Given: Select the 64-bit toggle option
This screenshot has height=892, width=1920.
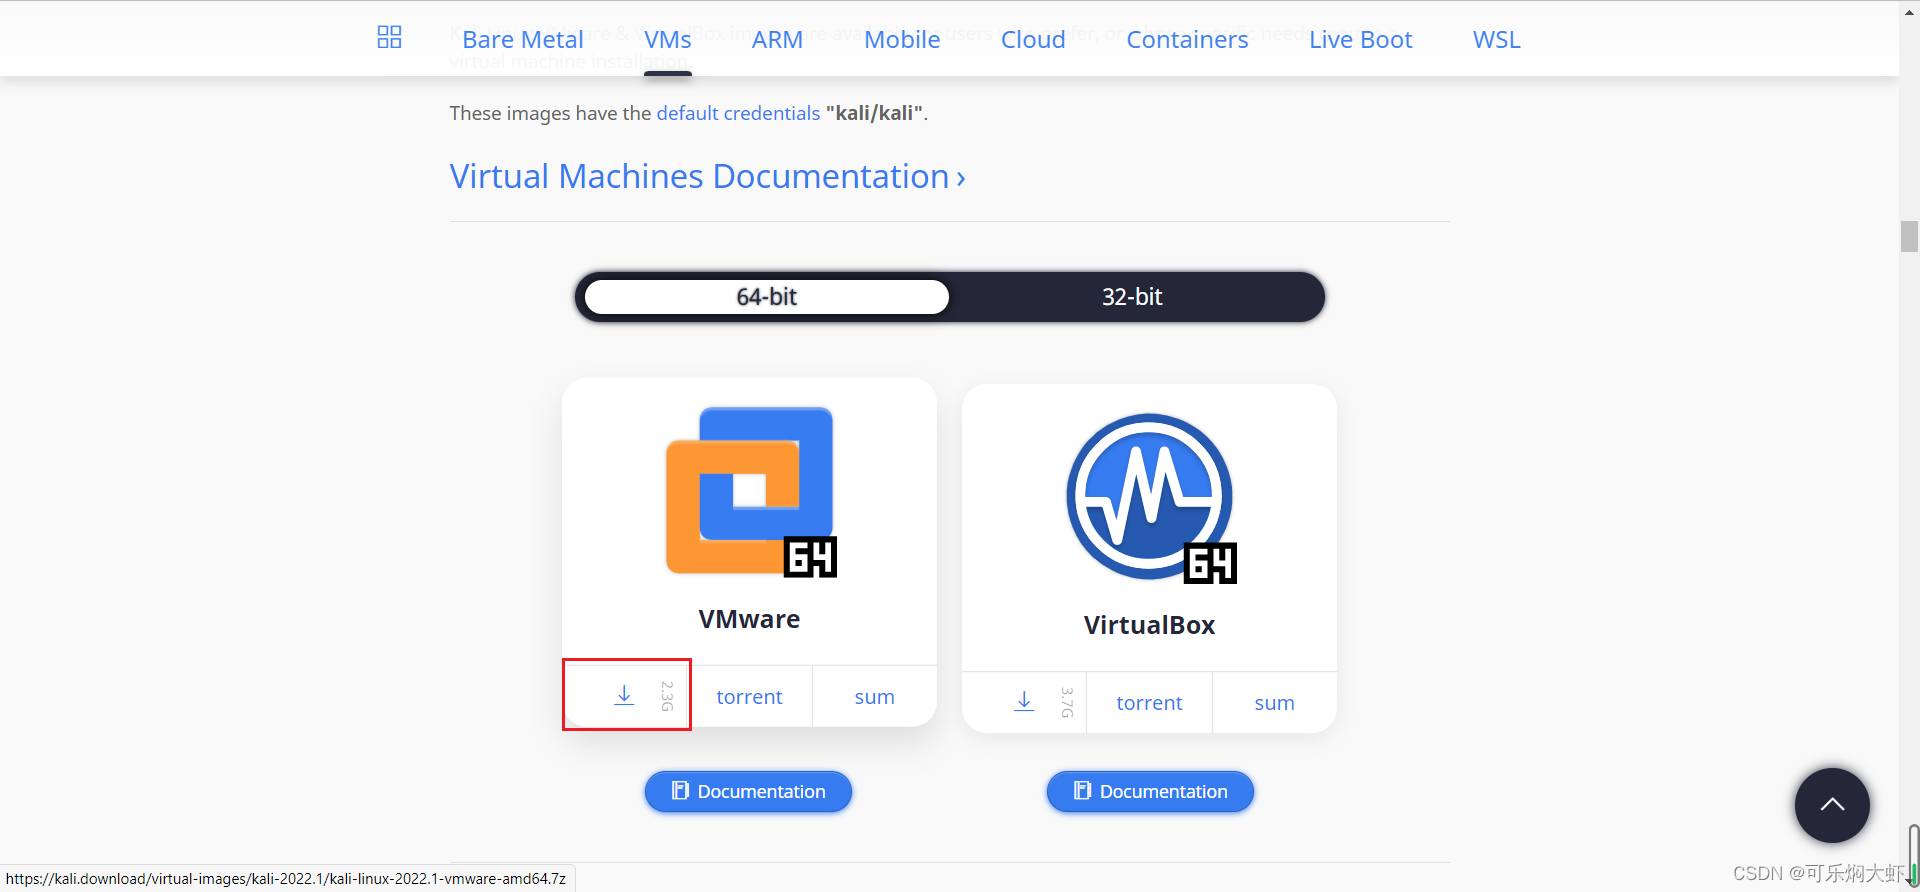Looking at the screenshot, I should coord(767,297).
